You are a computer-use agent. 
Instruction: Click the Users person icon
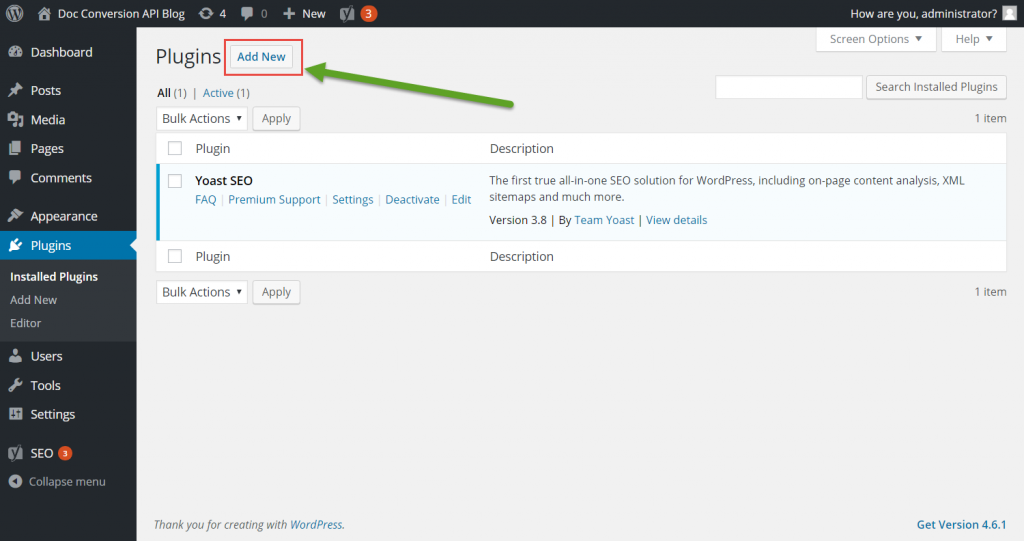click(x=16, y=356)
